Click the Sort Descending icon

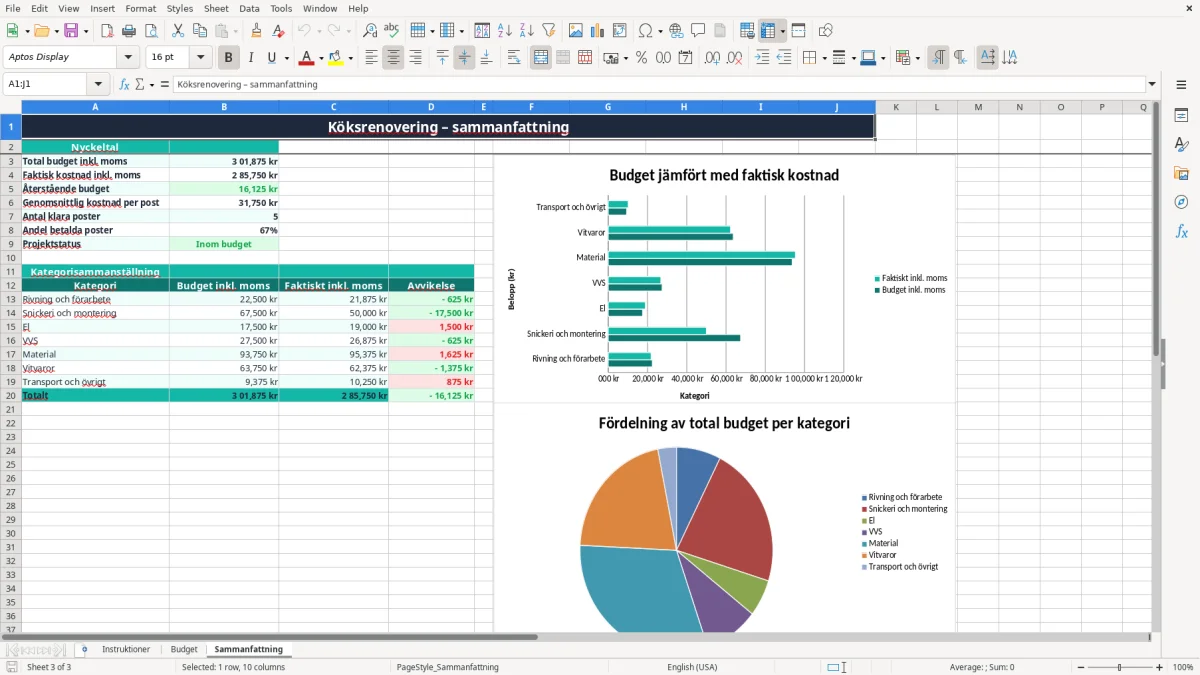point(527,31)
